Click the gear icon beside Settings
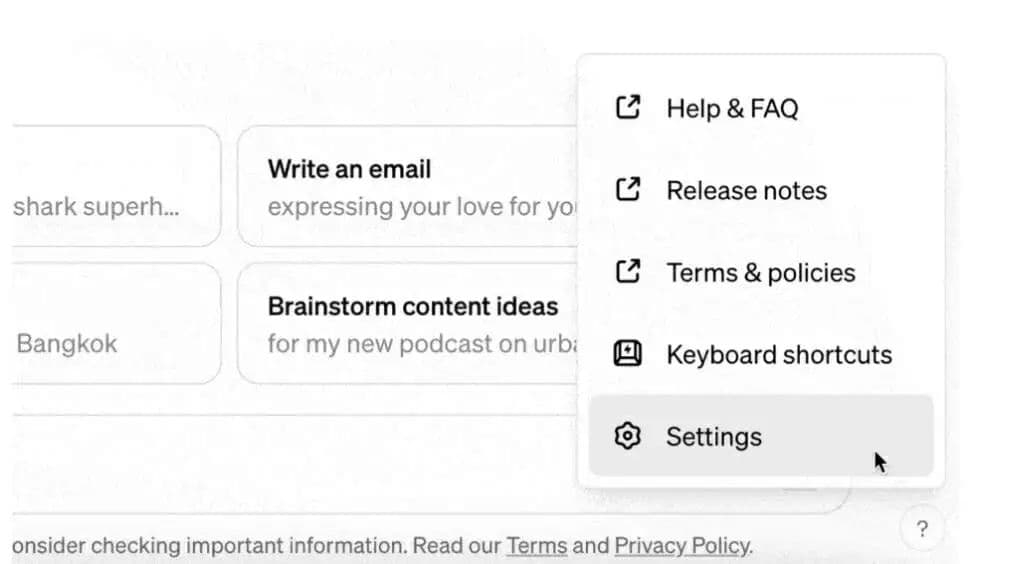 tap(627, 436)
